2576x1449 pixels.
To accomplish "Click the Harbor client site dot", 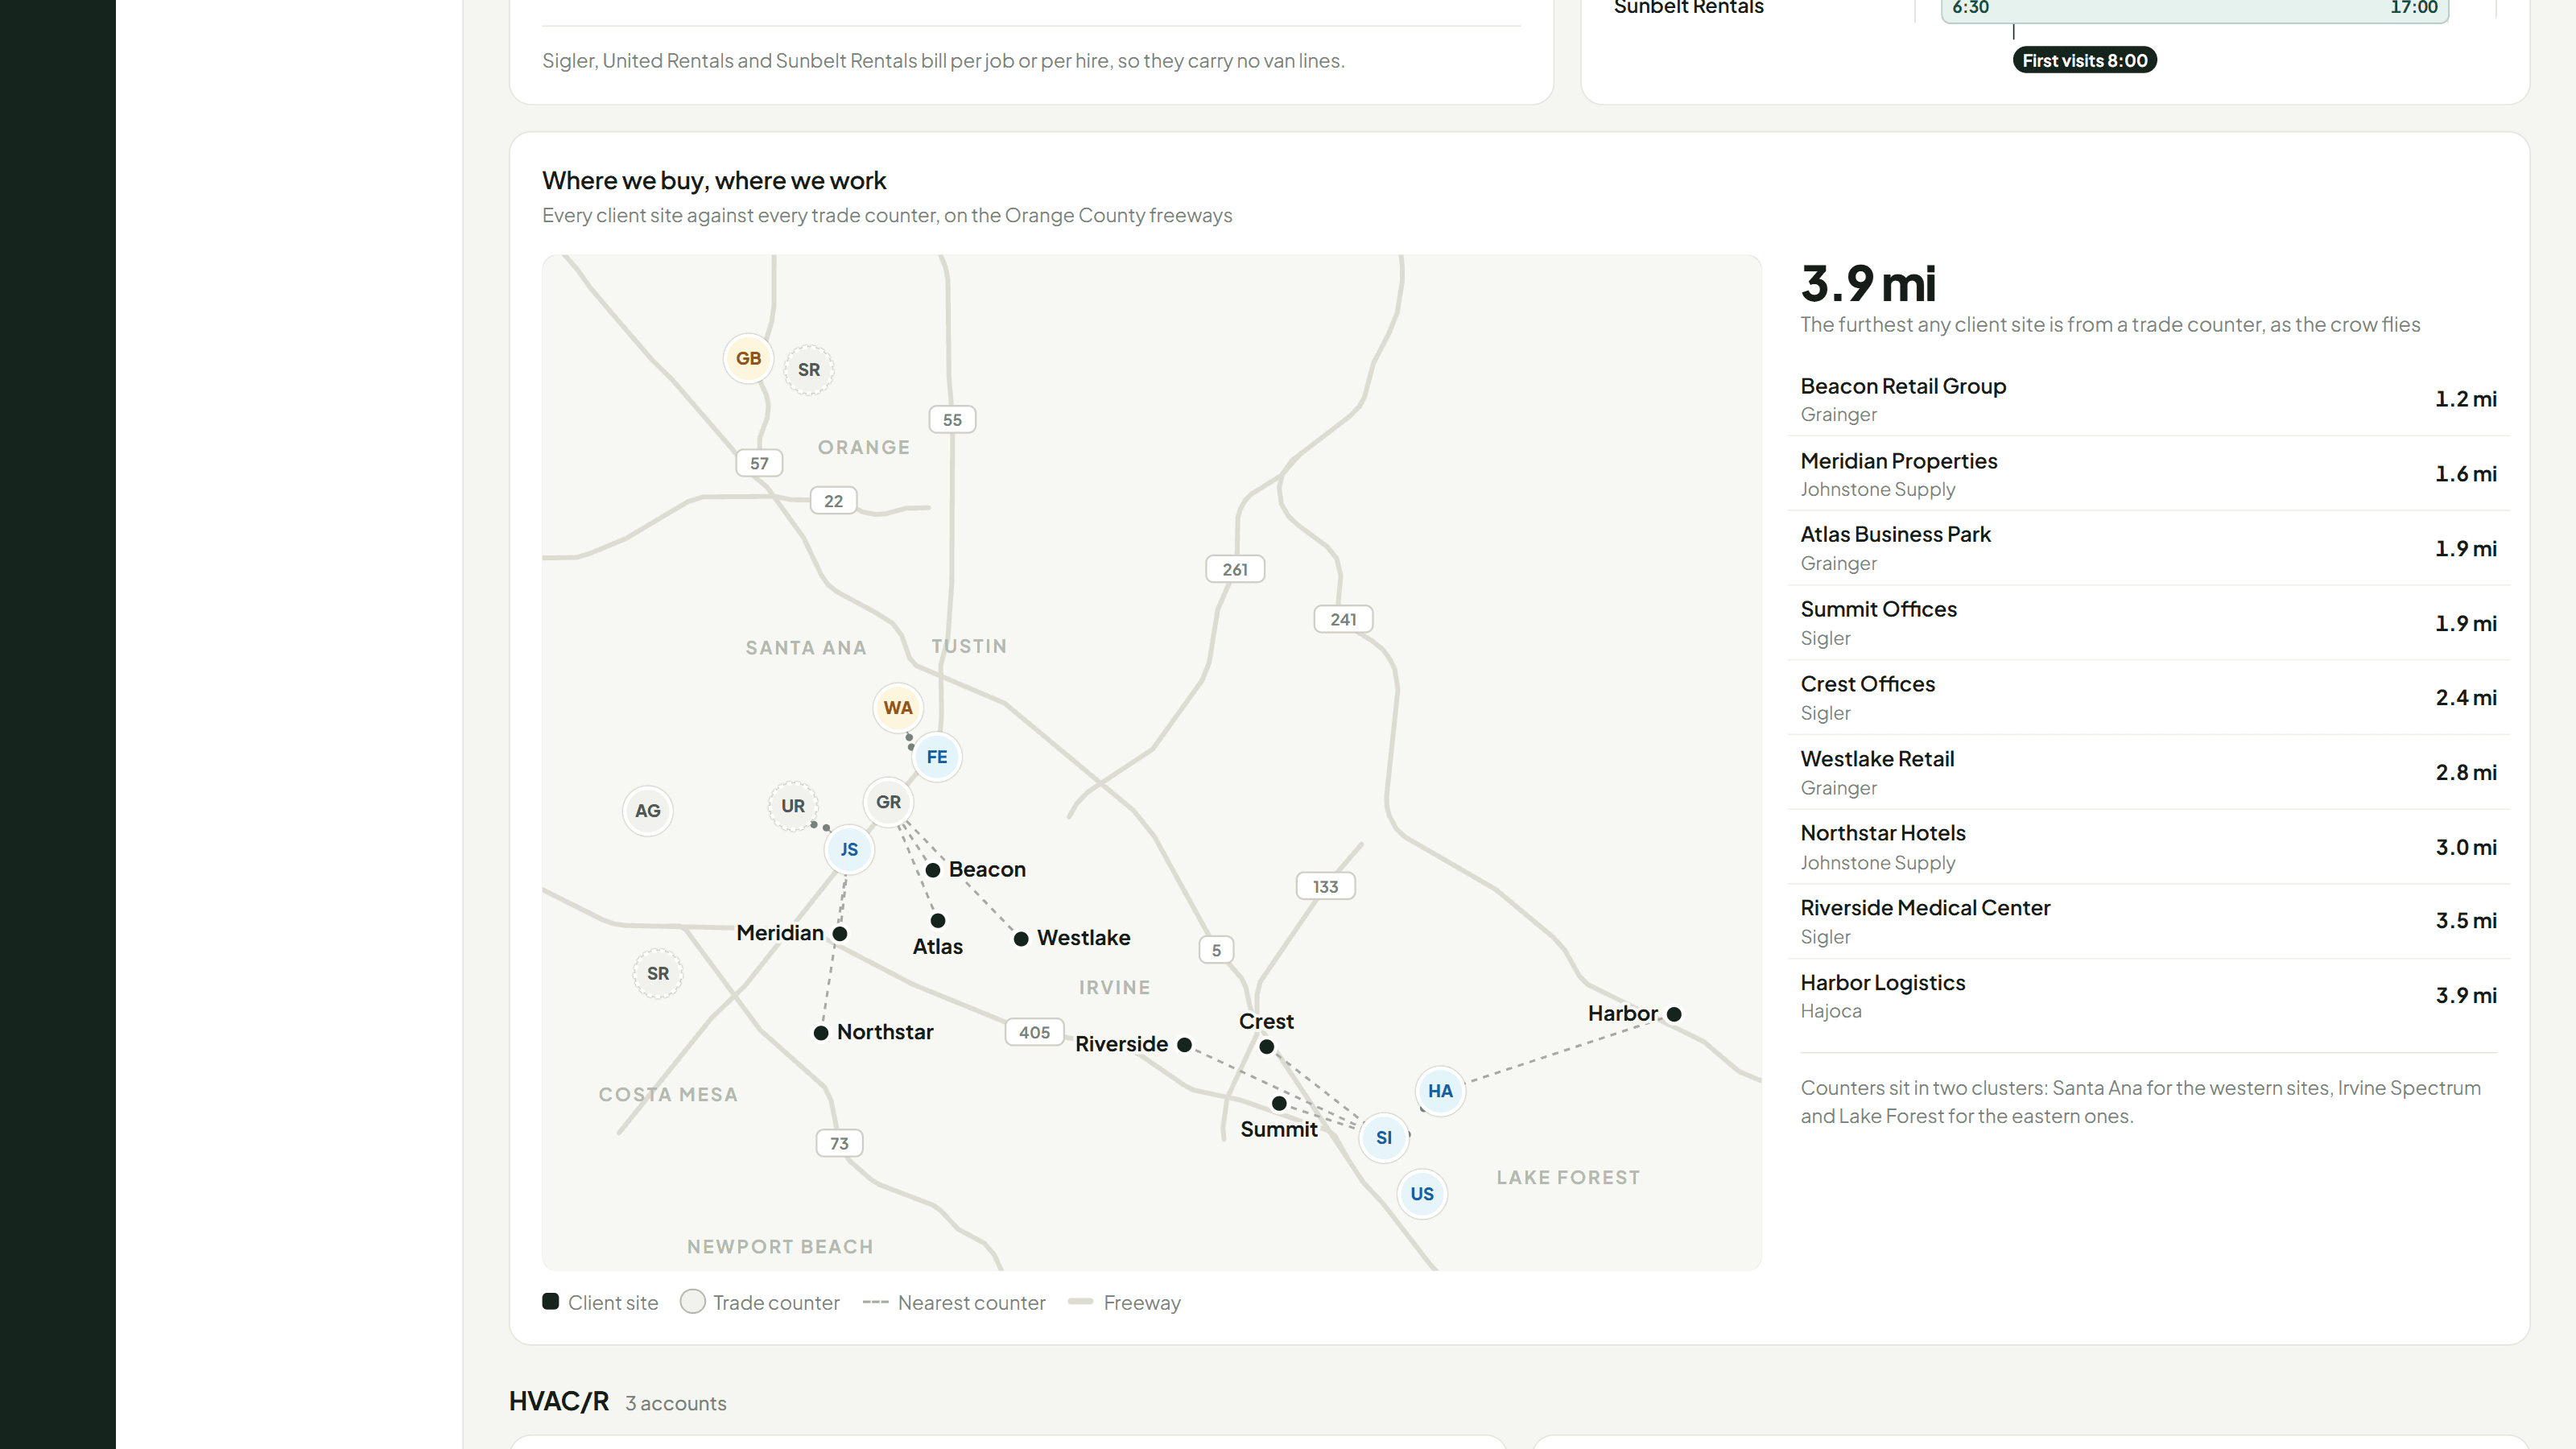I will (1674, 1014).
